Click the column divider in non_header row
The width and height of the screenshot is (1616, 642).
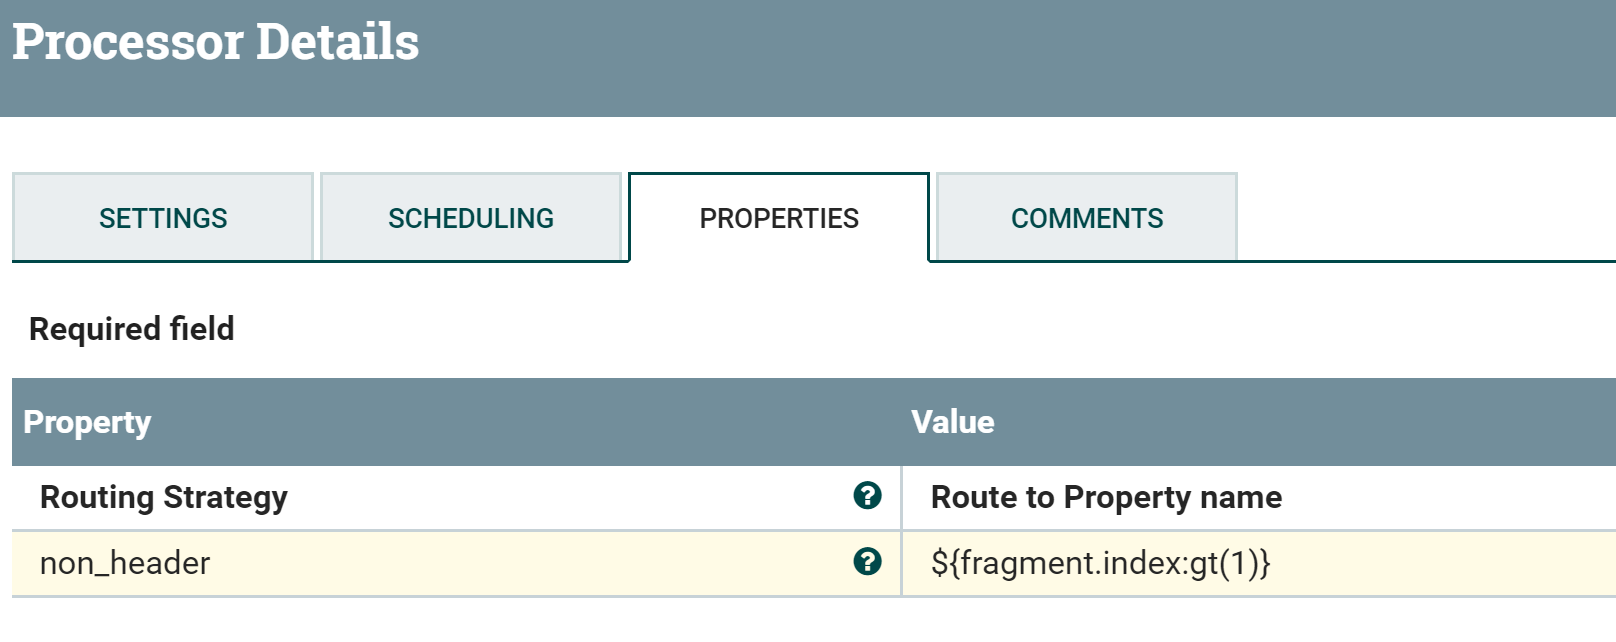click(x=901, y=563)
